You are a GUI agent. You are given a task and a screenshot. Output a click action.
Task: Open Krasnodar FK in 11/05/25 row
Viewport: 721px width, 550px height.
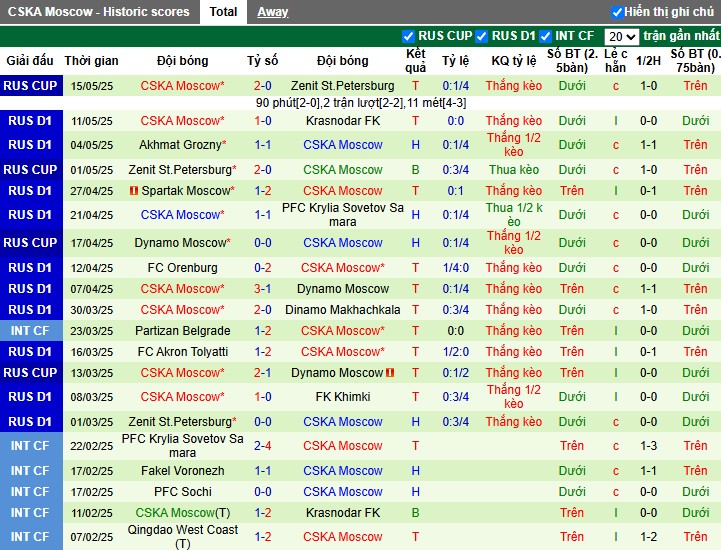coord(343,120)
